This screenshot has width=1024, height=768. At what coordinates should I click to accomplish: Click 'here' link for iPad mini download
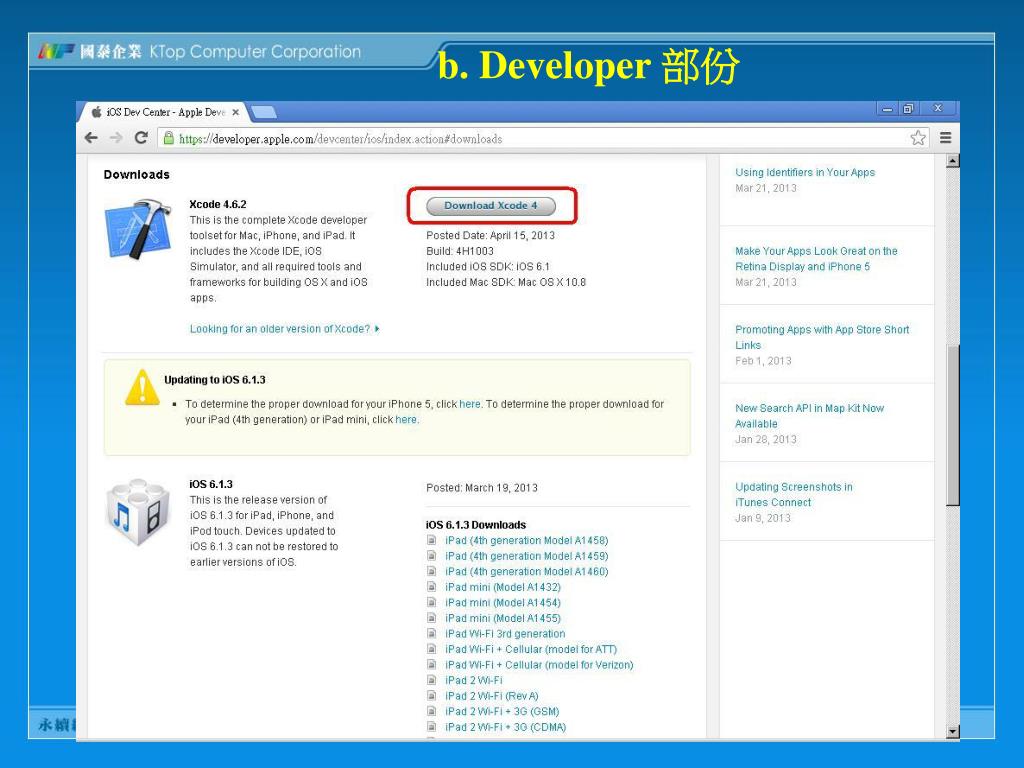point(406,420)
